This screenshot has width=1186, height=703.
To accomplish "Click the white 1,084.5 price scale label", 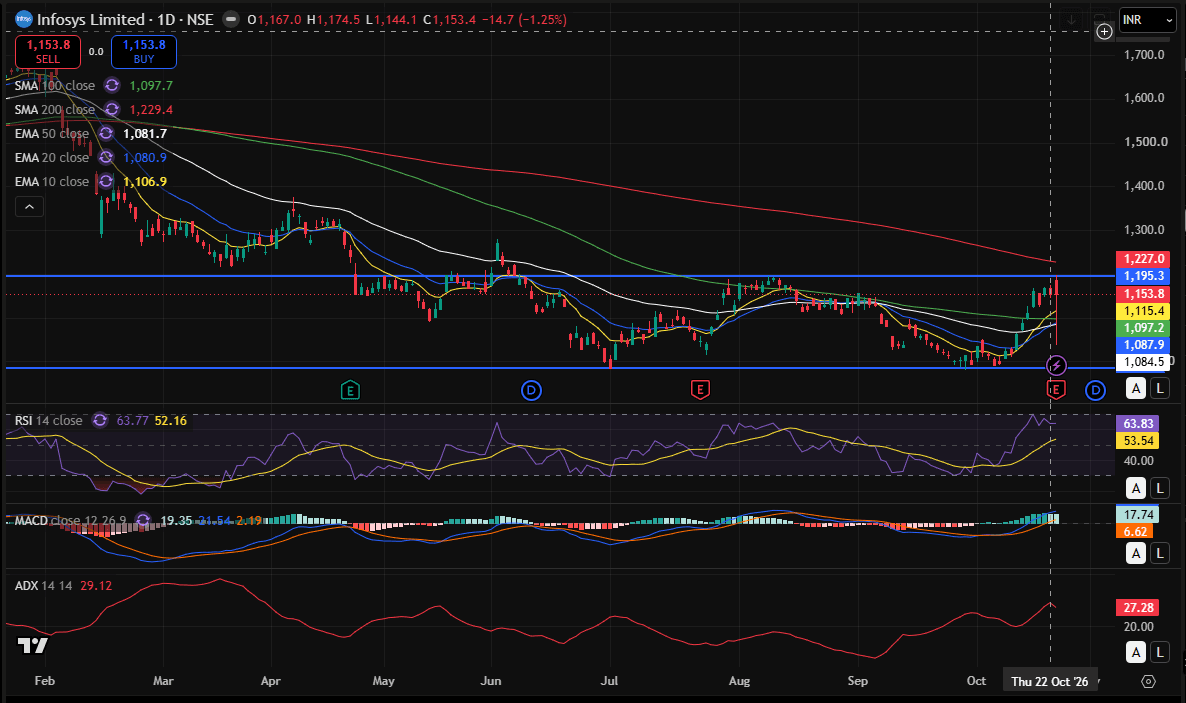I will [1143, 362].
